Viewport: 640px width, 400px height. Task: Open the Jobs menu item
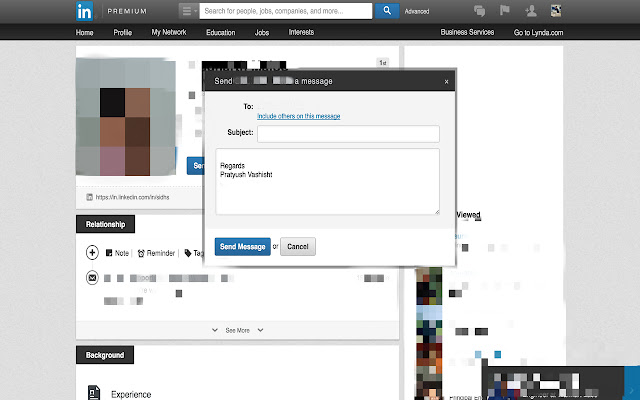pos(262,32)
